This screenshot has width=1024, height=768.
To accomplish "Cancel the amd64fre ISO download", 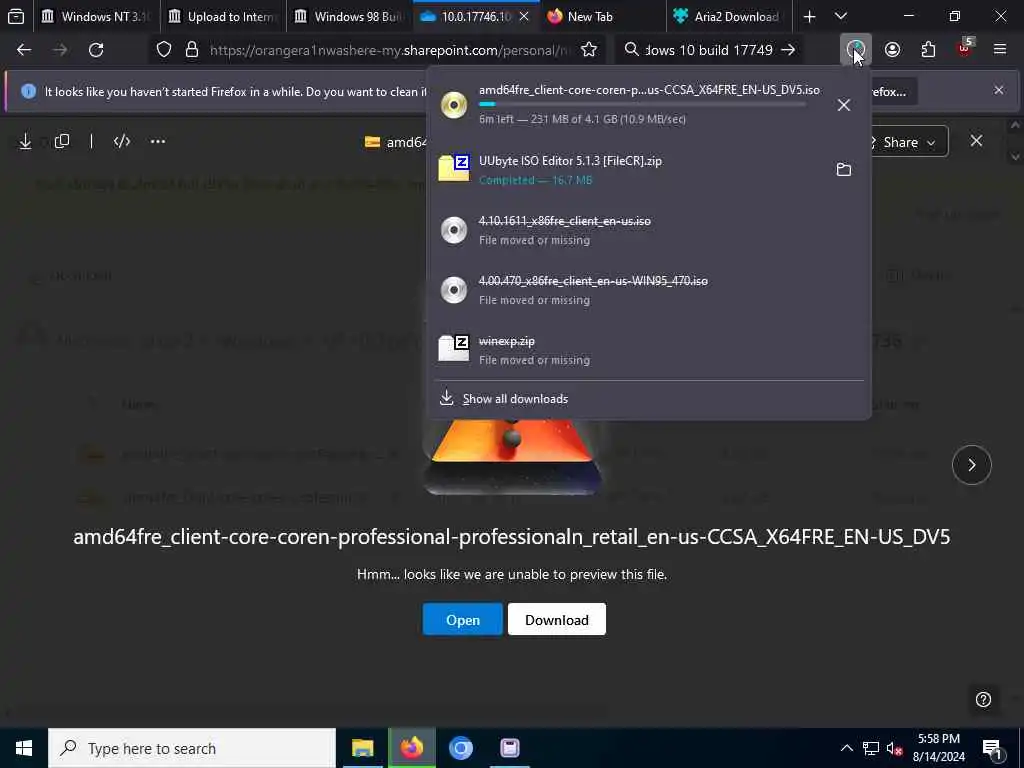I will tap(844, 105).
